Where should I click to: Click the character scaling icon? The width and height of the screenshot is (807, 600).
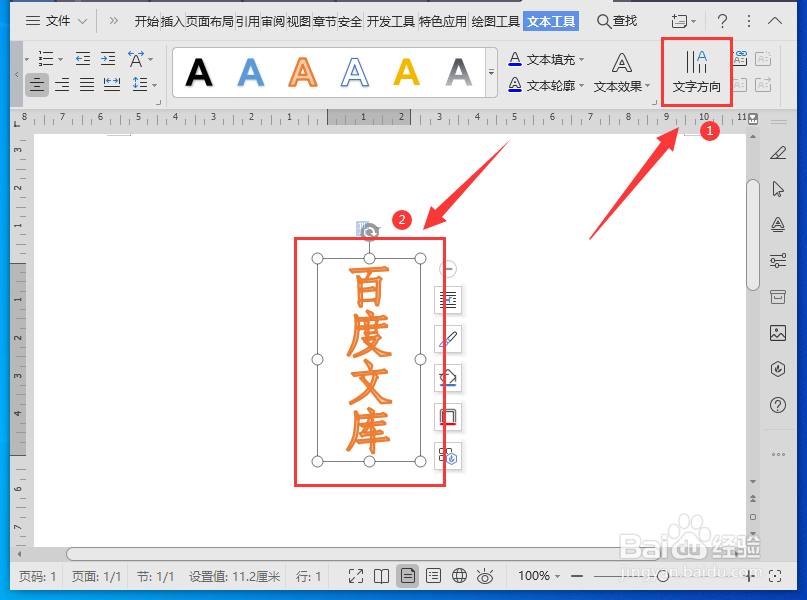[136, 59]
